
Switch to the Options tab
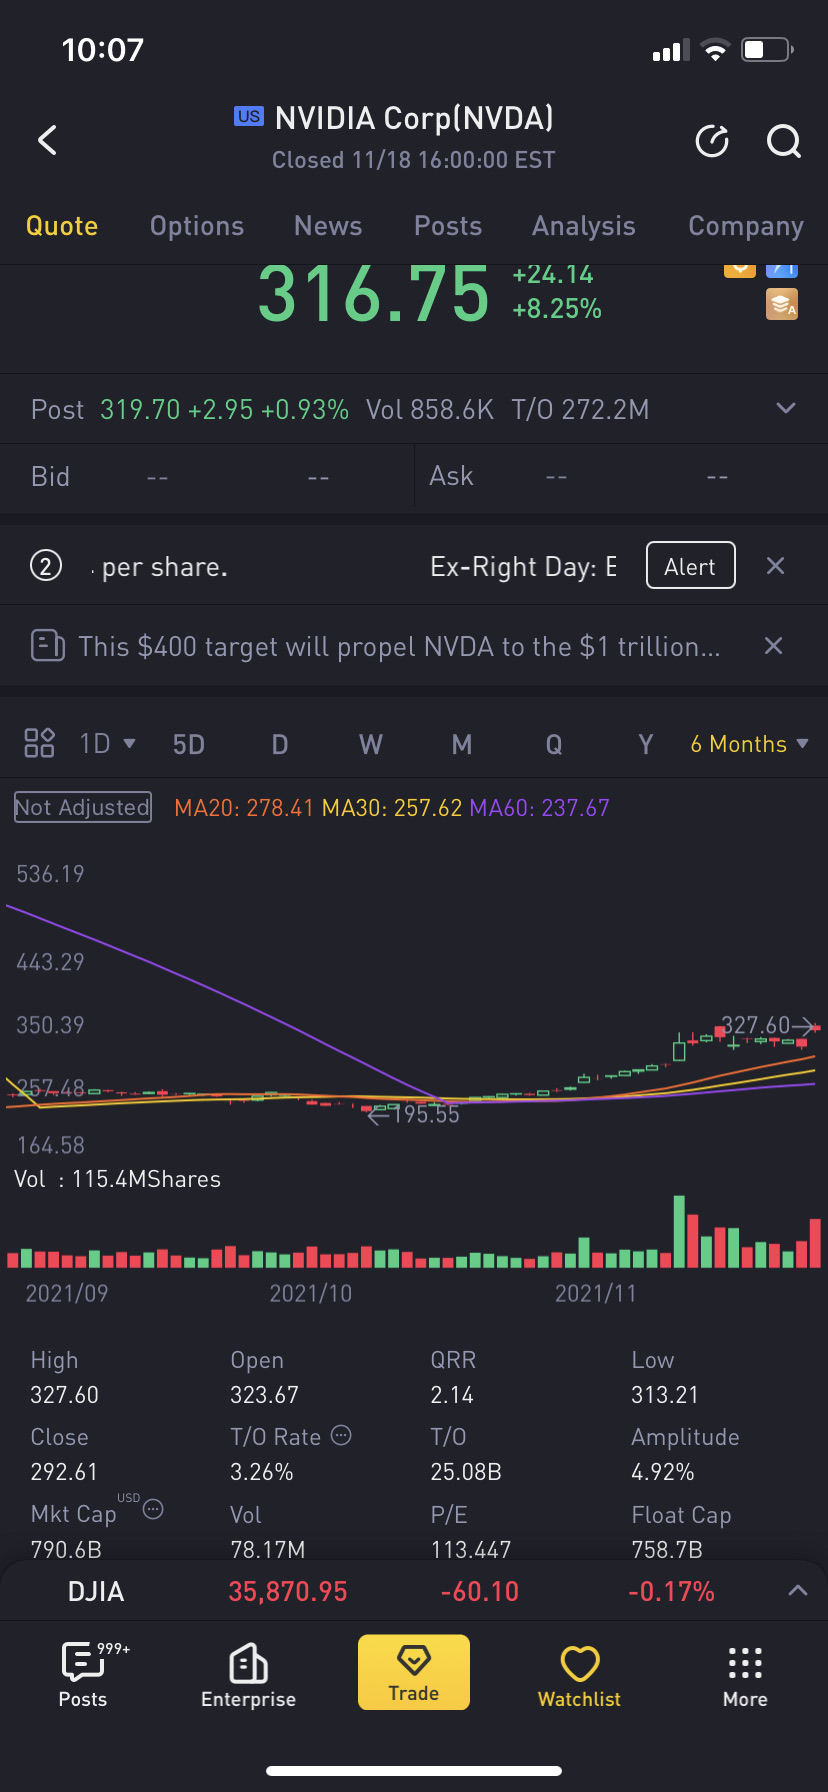tap(197, 226)
